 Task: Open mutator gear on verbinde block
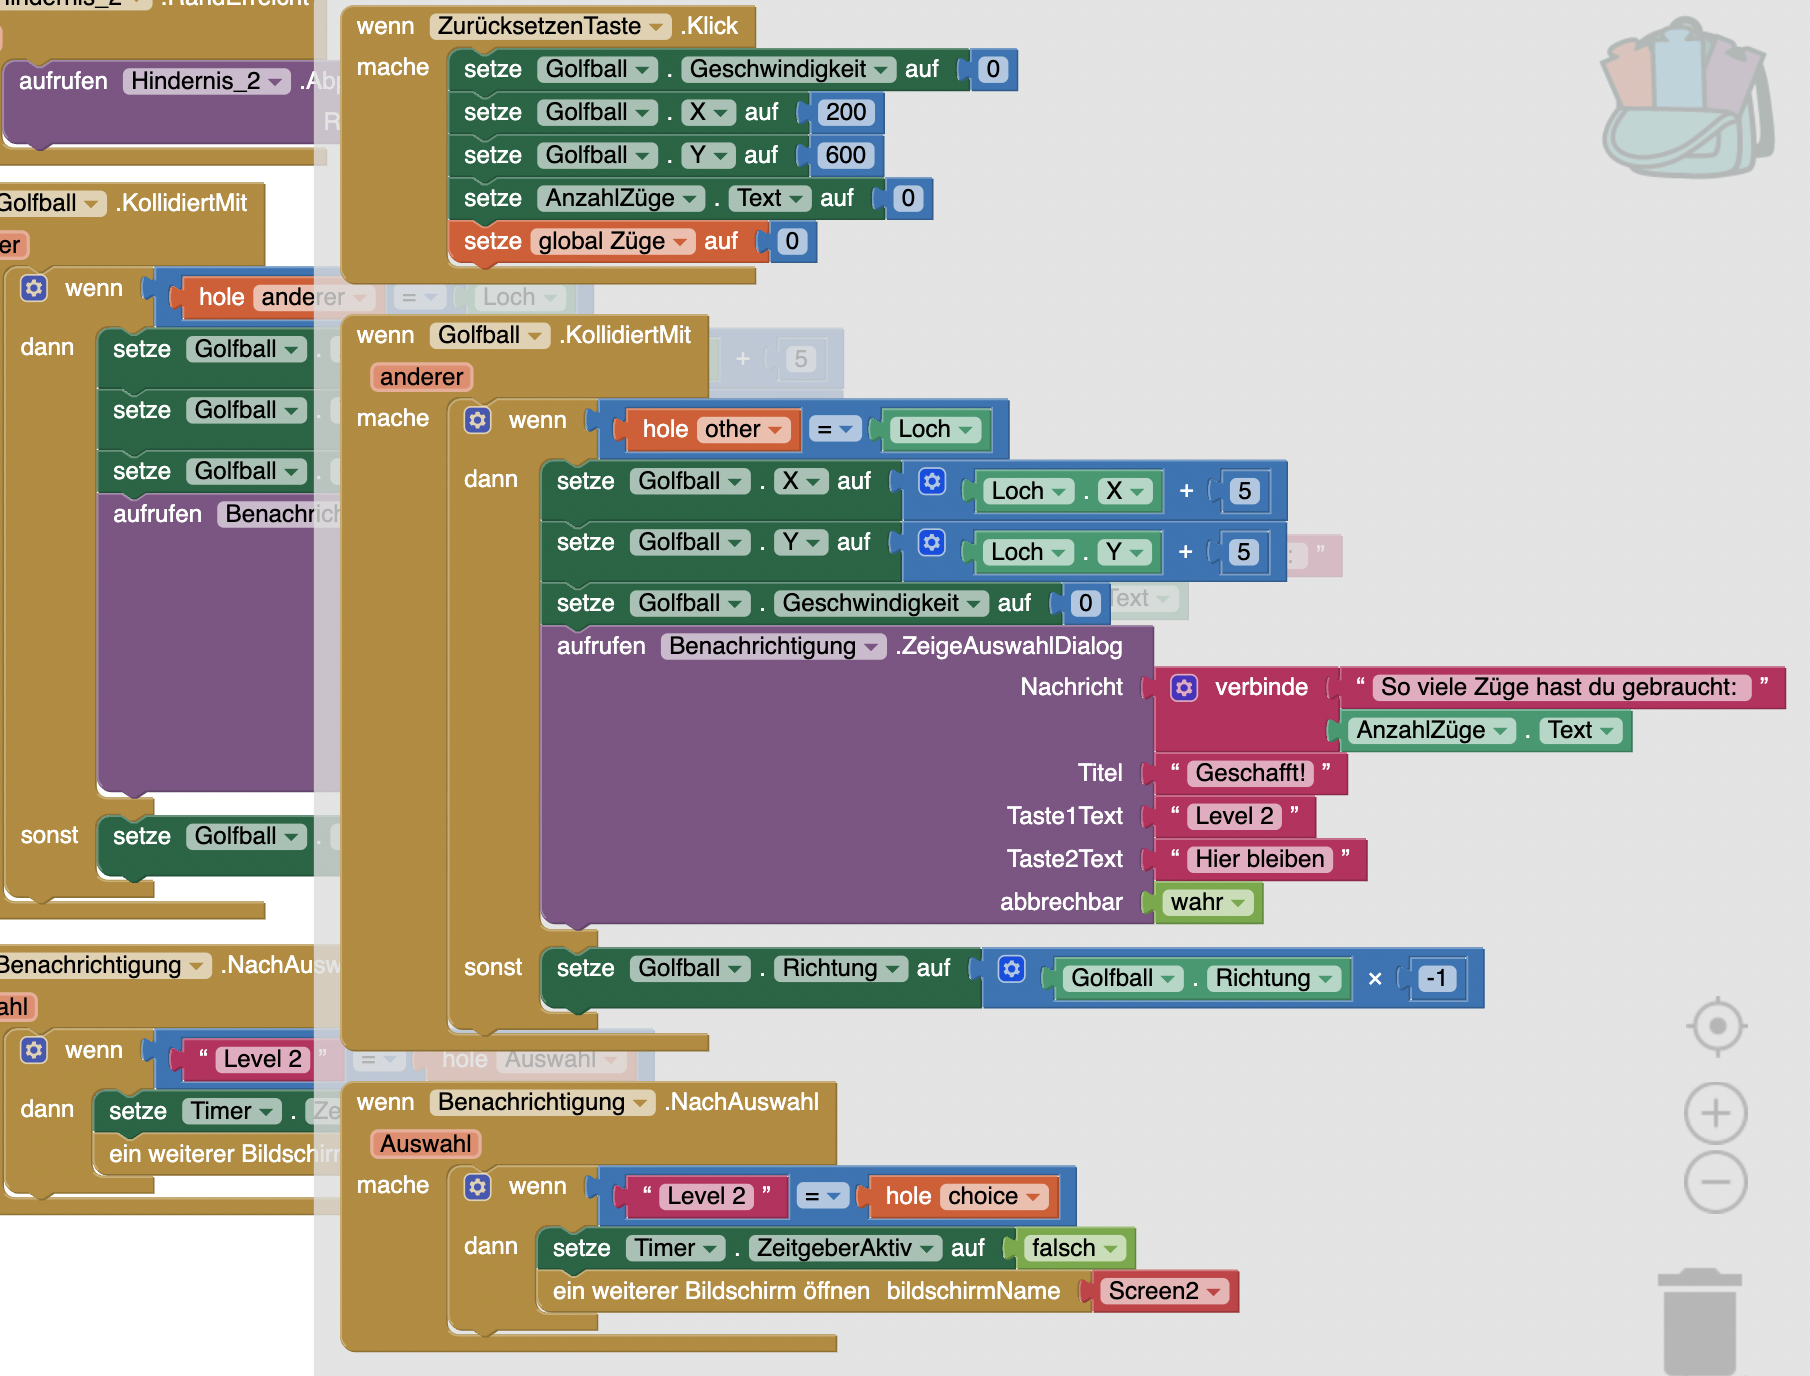pos(1184,688)
